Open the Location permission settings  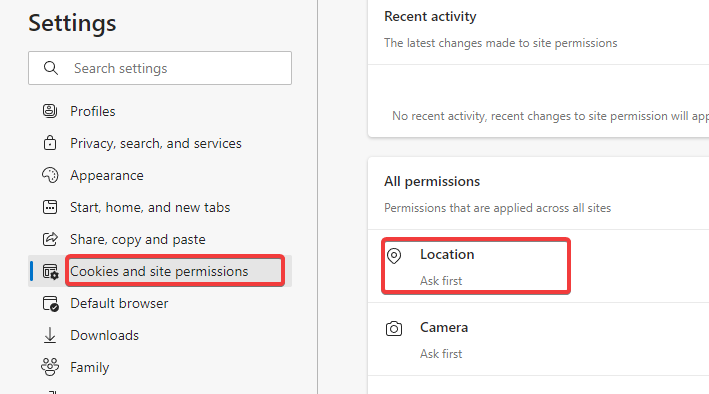click(x=538, y=266)
